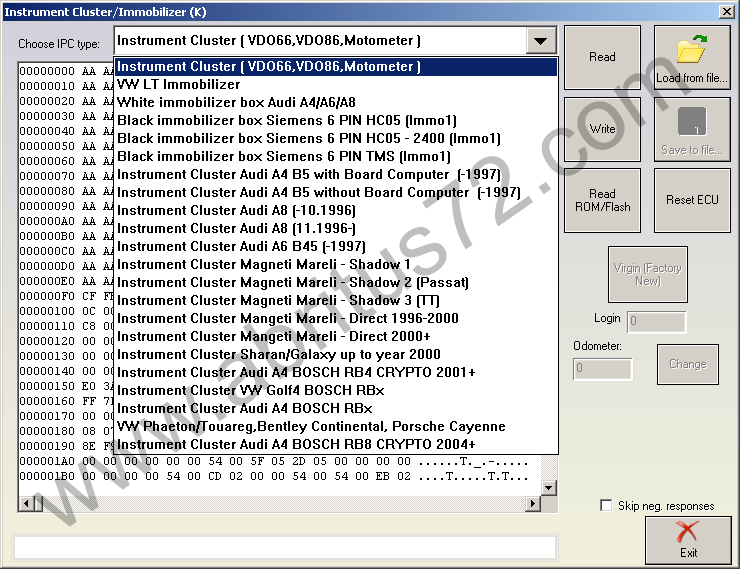Choose VW Phaeton/Touareg, Bentley, Porsche Cayenne
Screen dimensions: 740x569
tap(336, 427)
